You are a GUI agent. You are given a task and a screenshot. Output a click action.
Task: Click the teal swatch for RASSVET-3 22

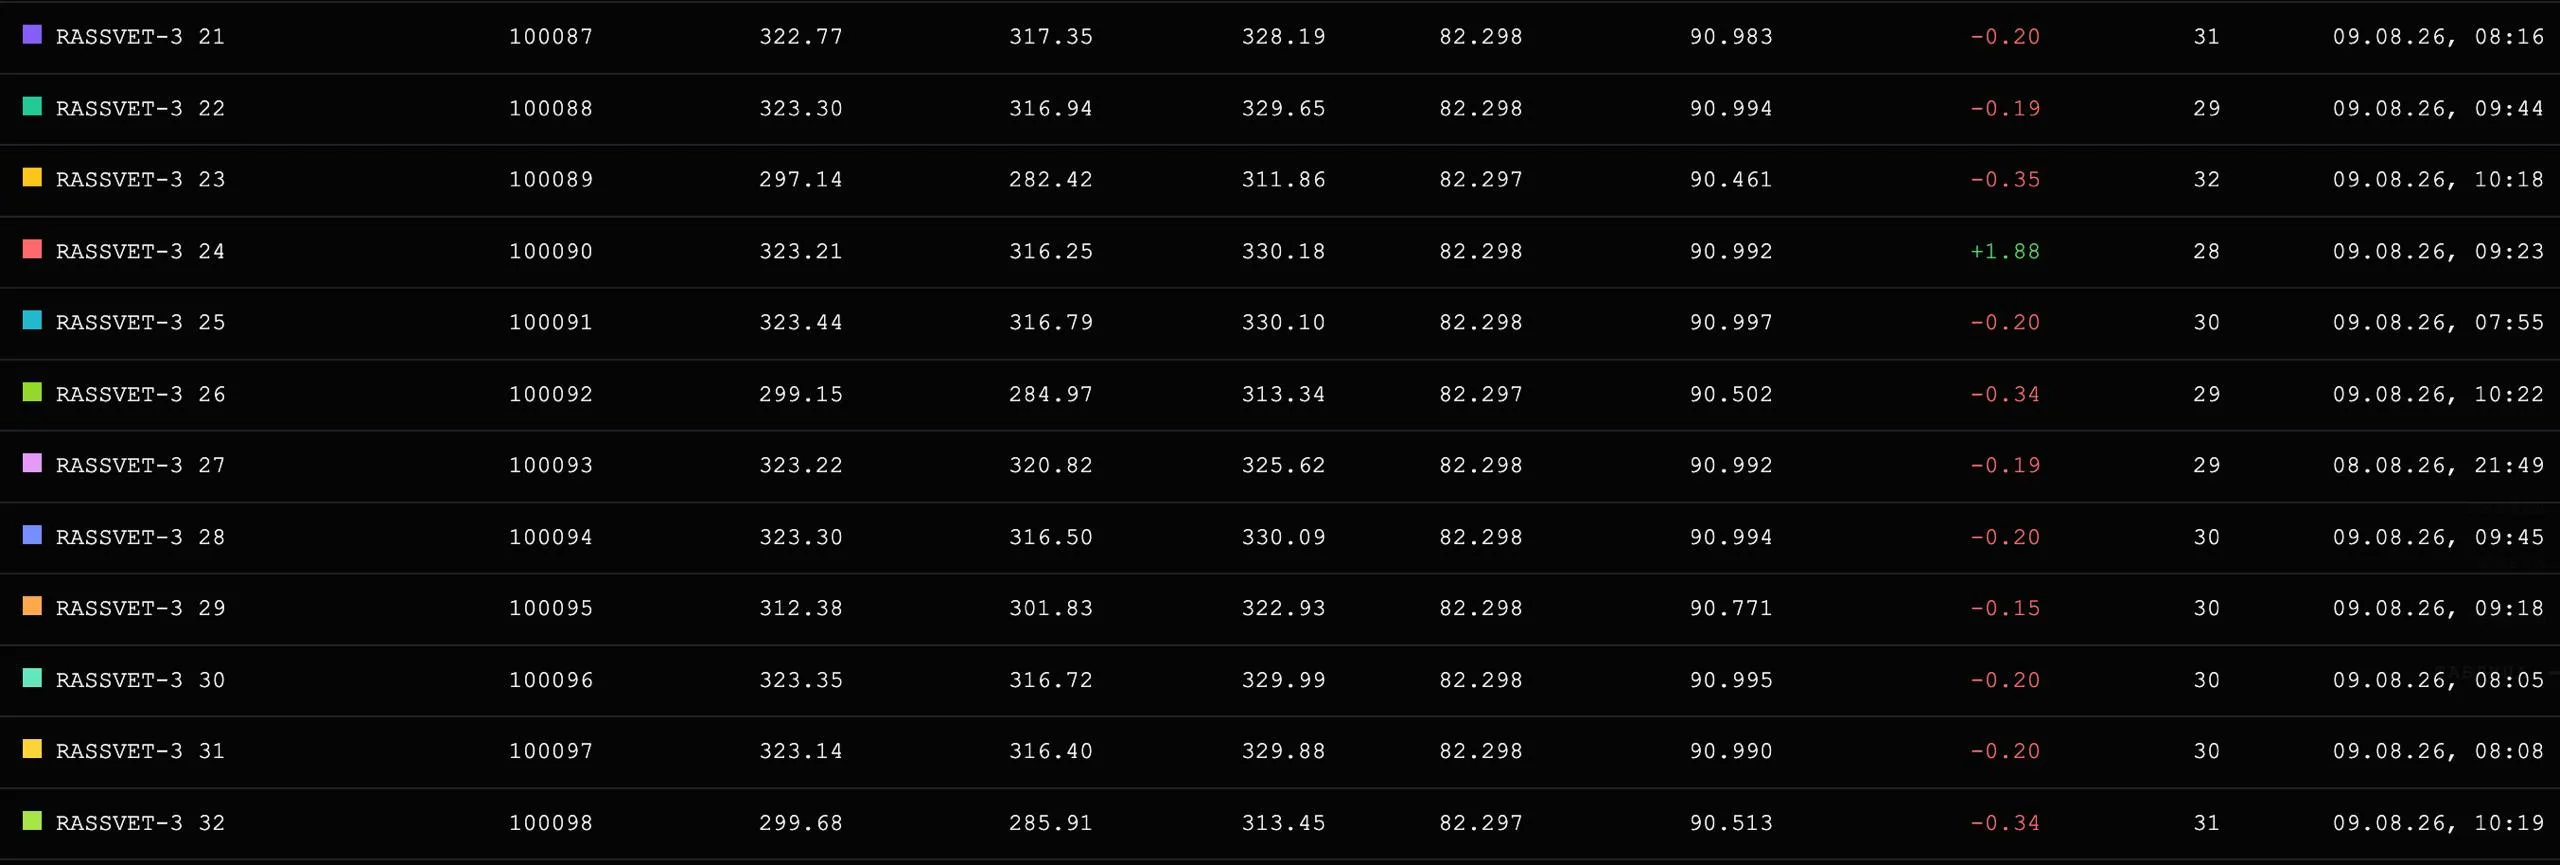pos(32,106)
